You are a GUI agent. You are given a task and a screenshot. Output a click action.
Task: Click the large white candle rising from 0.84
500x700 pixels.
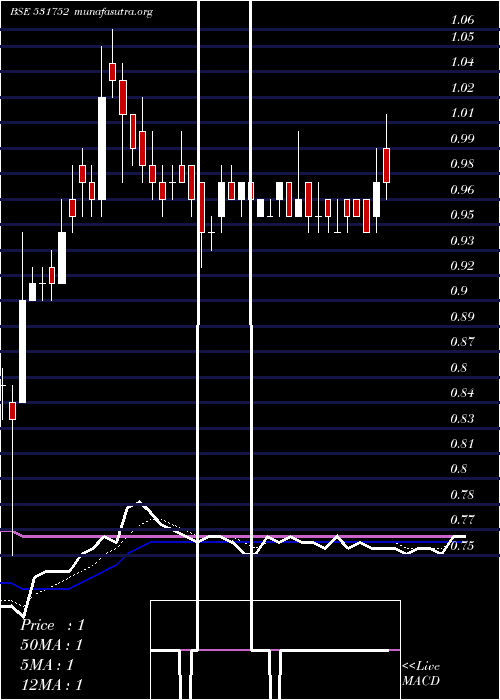pos(22,351)
